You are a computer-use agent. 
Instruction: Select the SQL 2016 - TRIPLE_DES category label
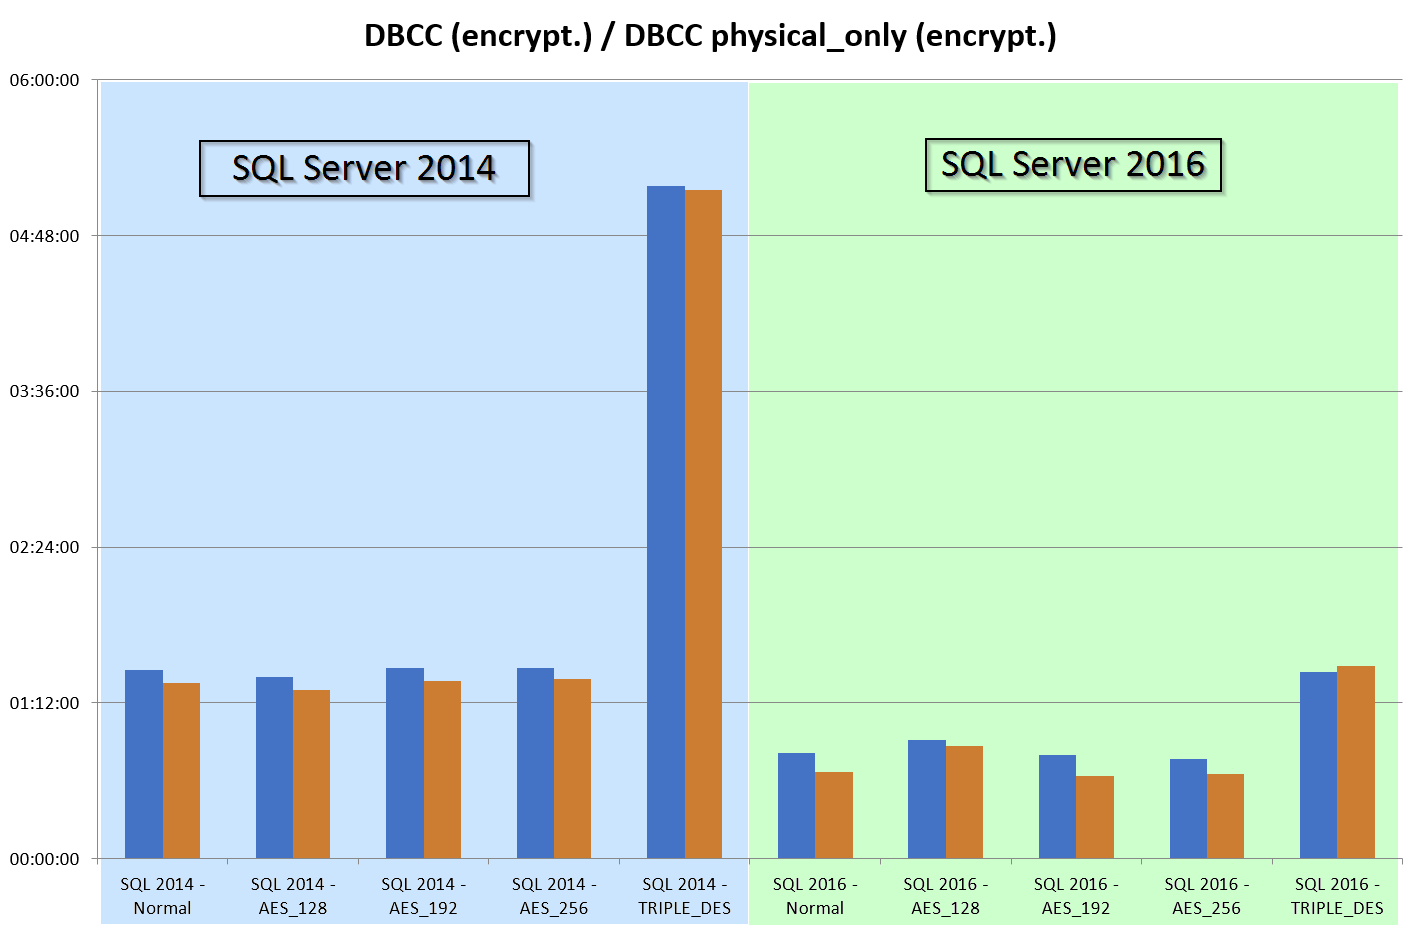point(1337,896)
